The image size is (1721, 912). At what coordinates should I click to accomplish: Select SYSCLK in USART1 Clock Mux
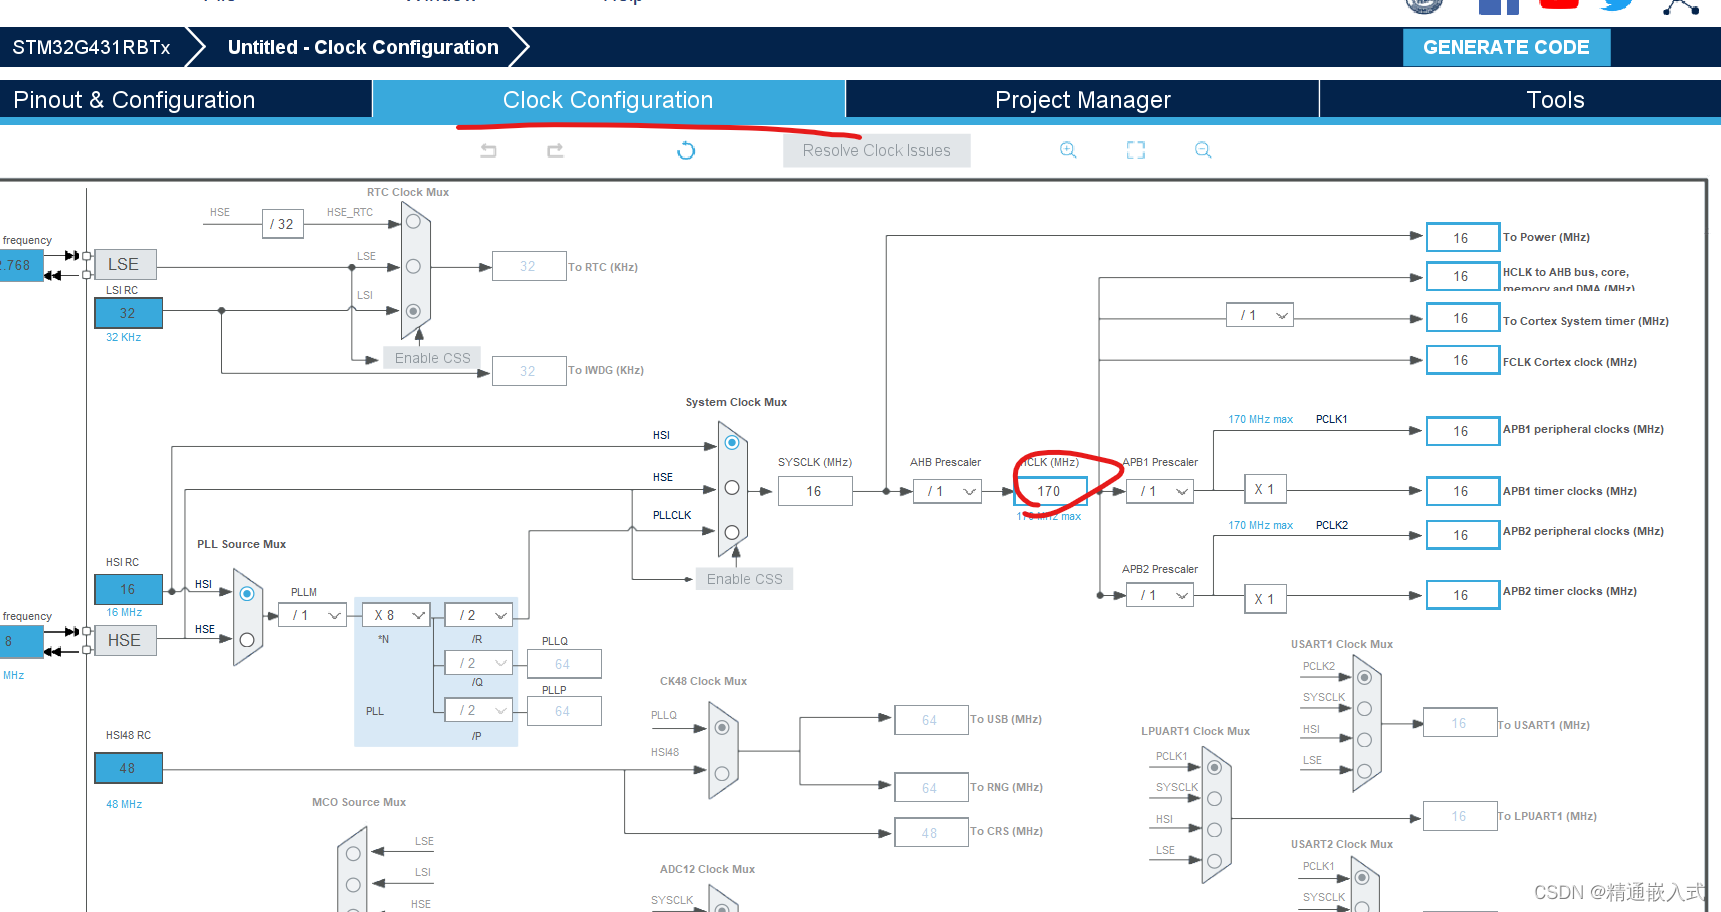pos(1364,709)
